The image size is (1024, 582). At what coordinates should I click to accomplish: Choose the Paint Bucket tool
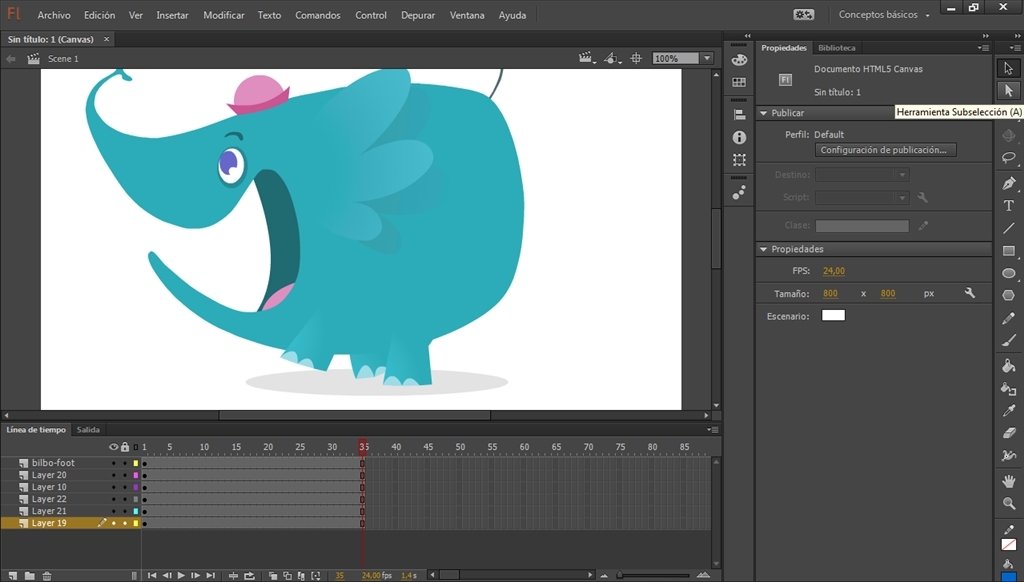[1008, 365]
